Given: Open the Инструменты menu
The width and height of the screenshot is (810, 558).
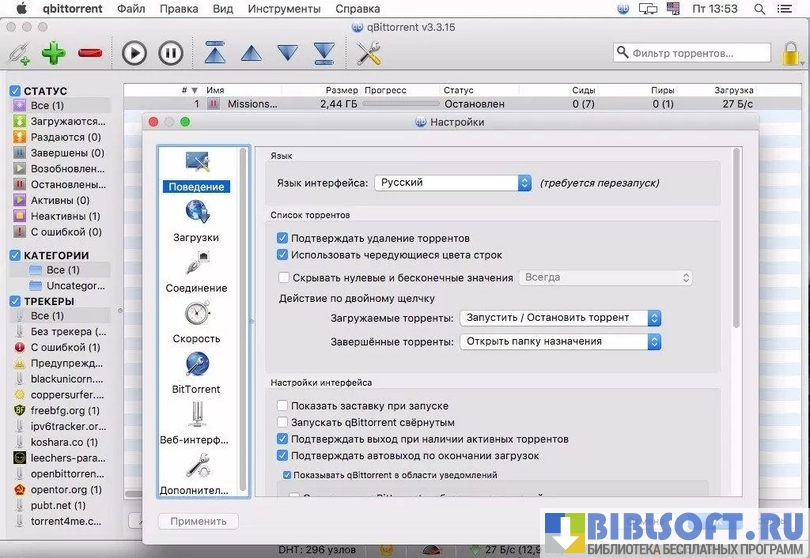Looking at the screenshot, I should tap(285, 9).
